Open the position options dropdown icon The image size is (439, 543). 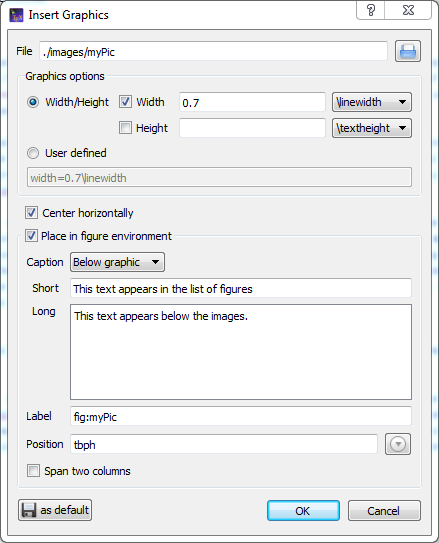coord(398,444)
